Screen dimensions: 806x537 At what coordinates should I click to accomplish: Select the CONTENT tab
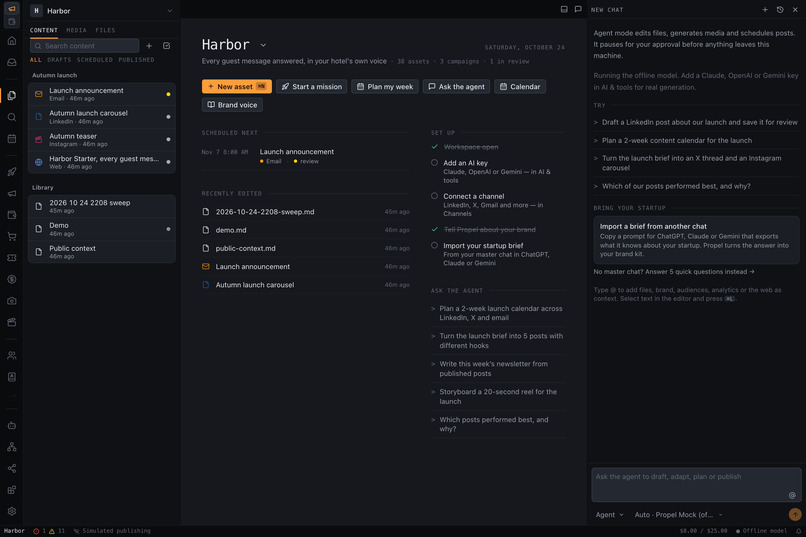pyautogui.click(x=44, y=30)
